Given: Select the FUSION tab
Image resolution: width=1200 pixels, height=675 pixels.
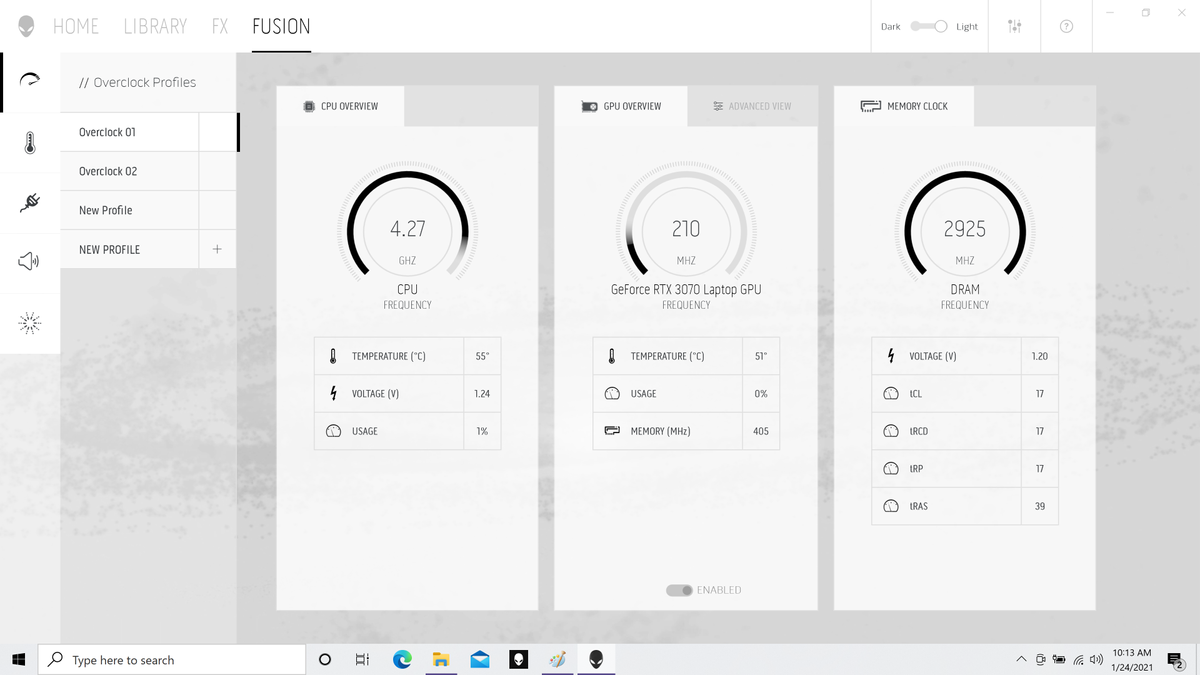Looking at the screenshot, I should [281, 27].
